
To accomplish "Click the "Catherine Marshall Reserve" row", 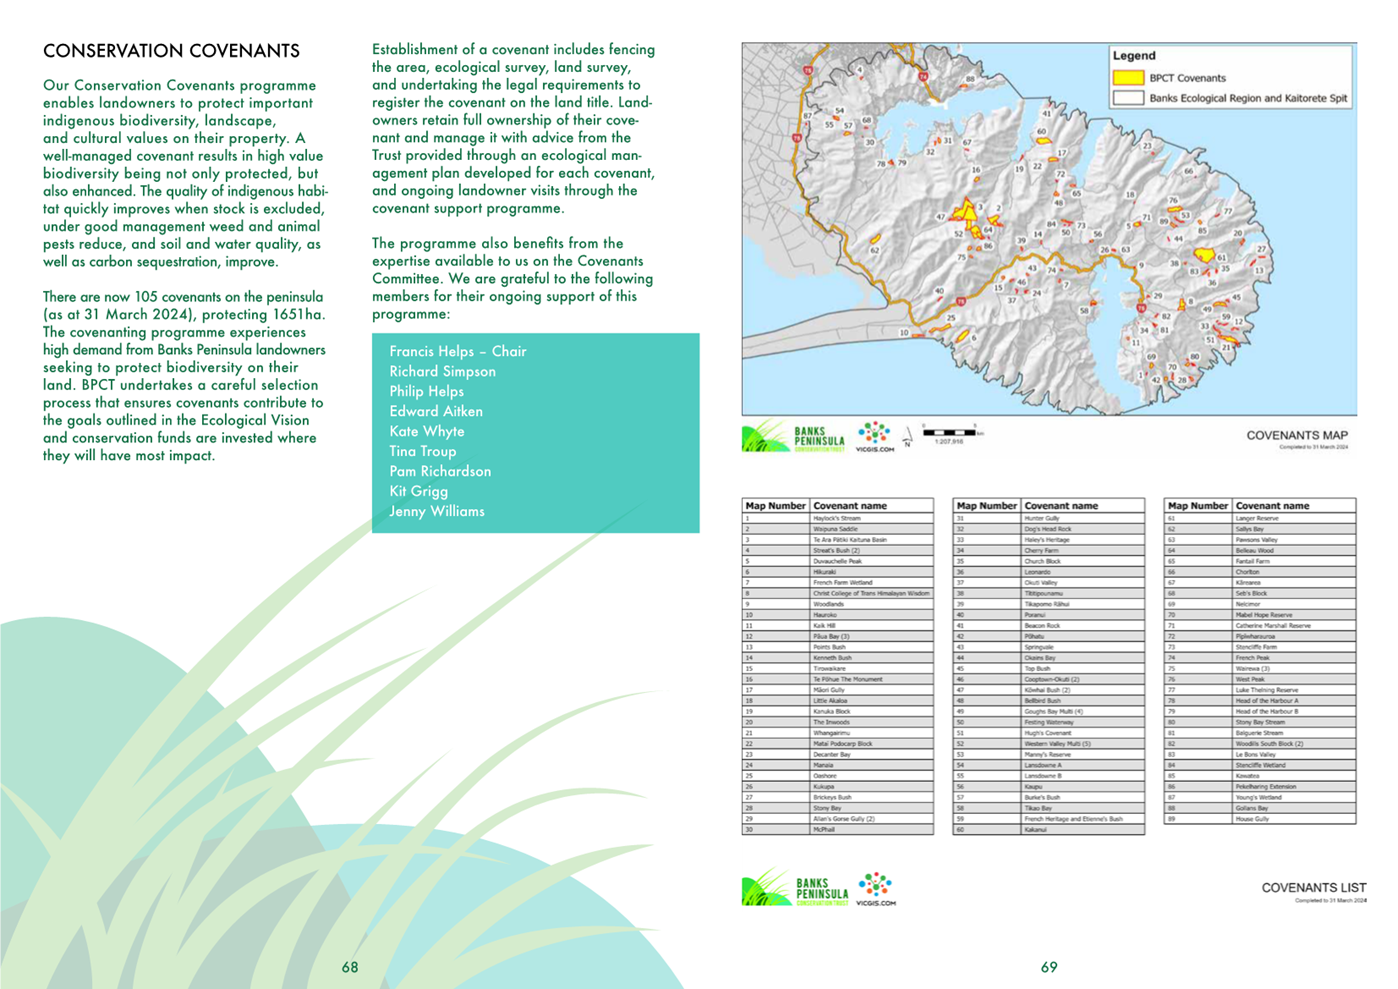I will [x=1260, y=625].
